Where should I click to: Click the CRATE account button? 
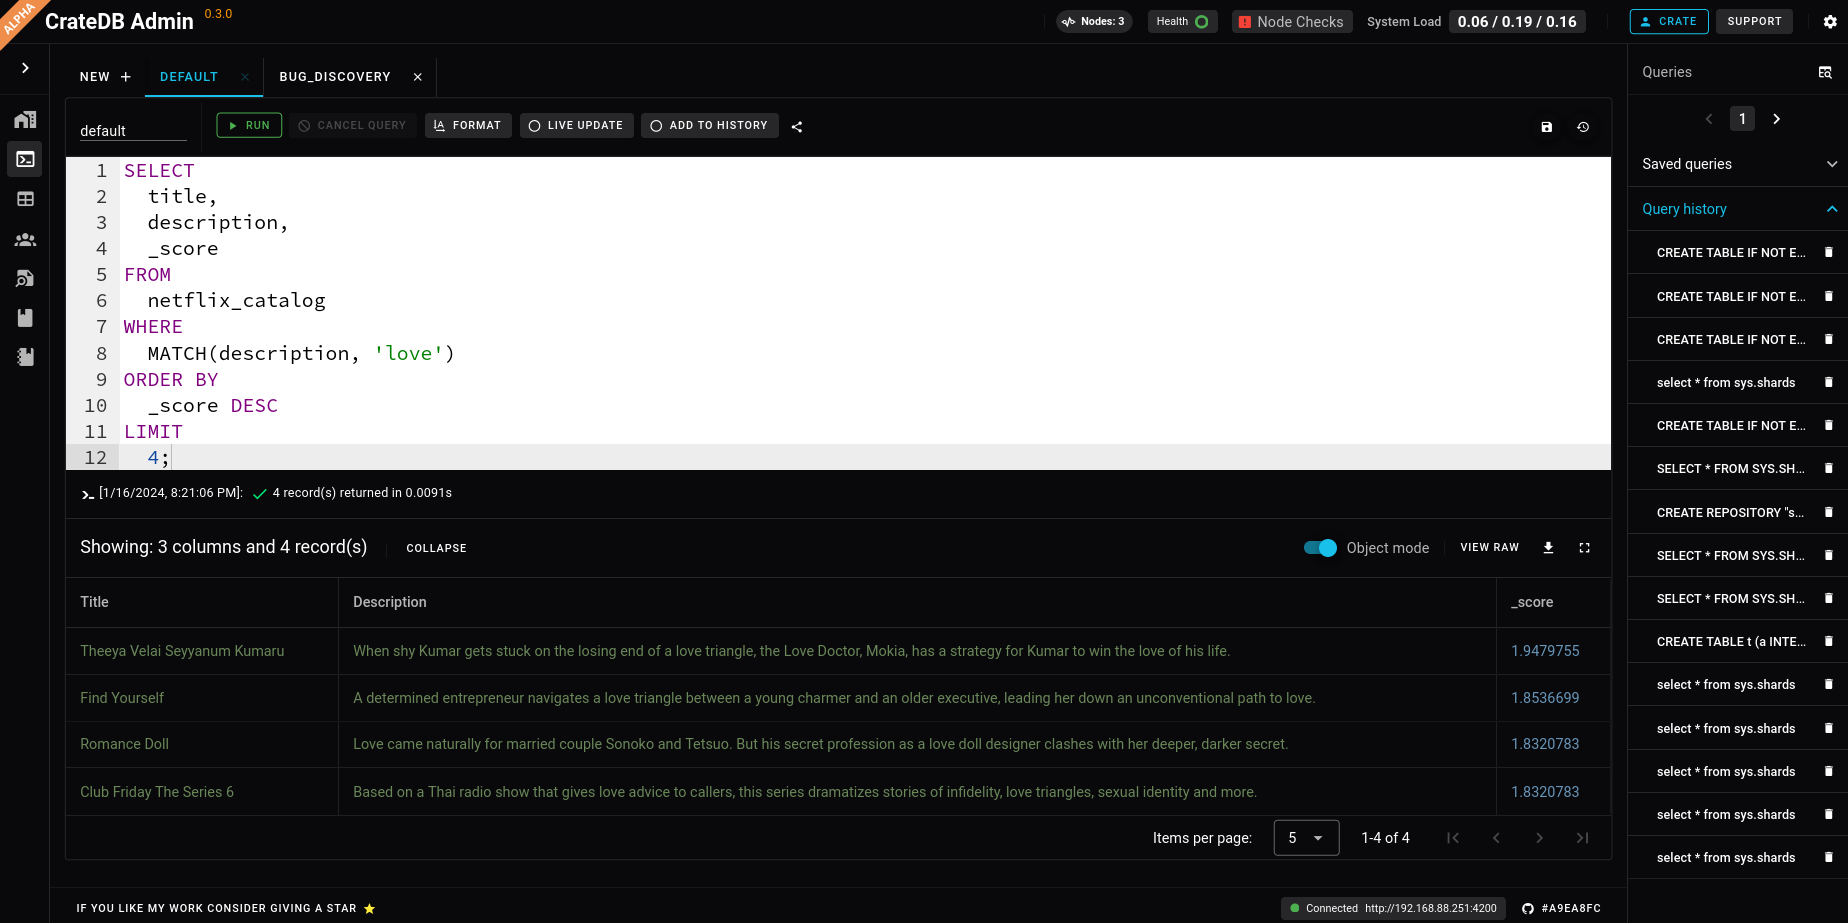(1669, 21)
